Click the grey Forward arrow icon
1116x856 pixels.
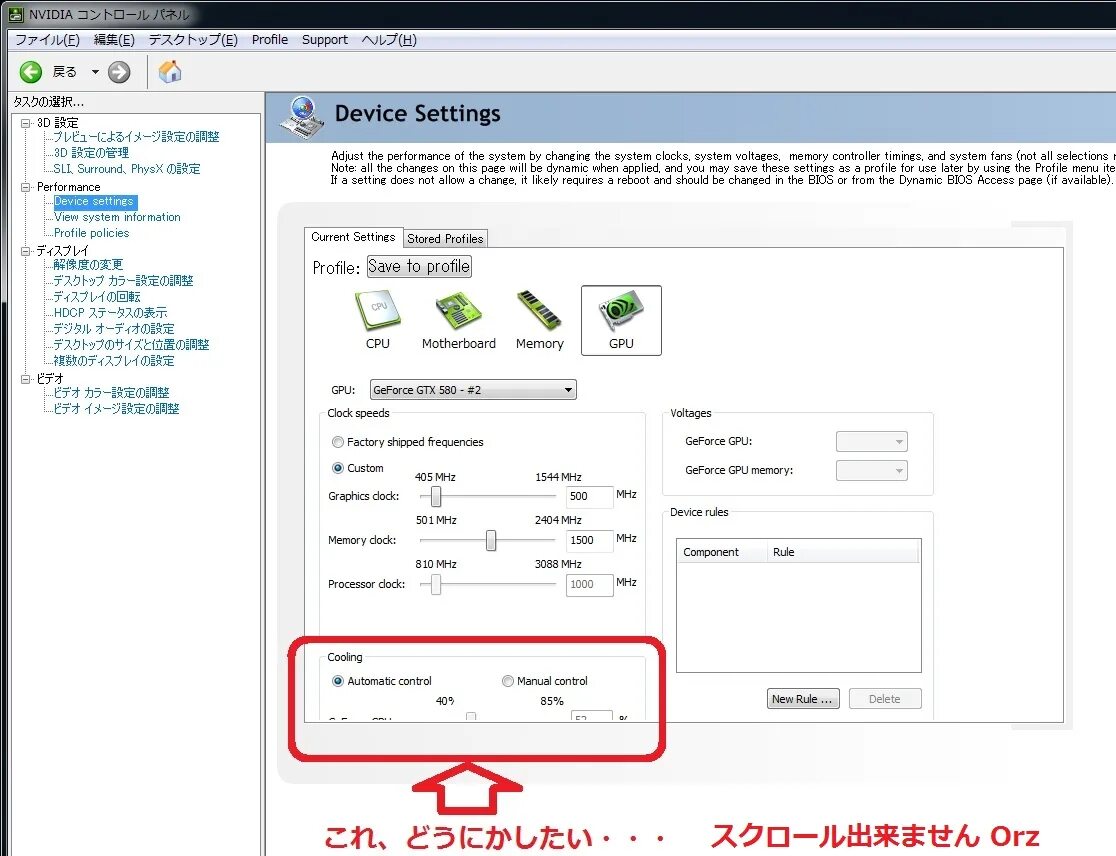[119, 72]
